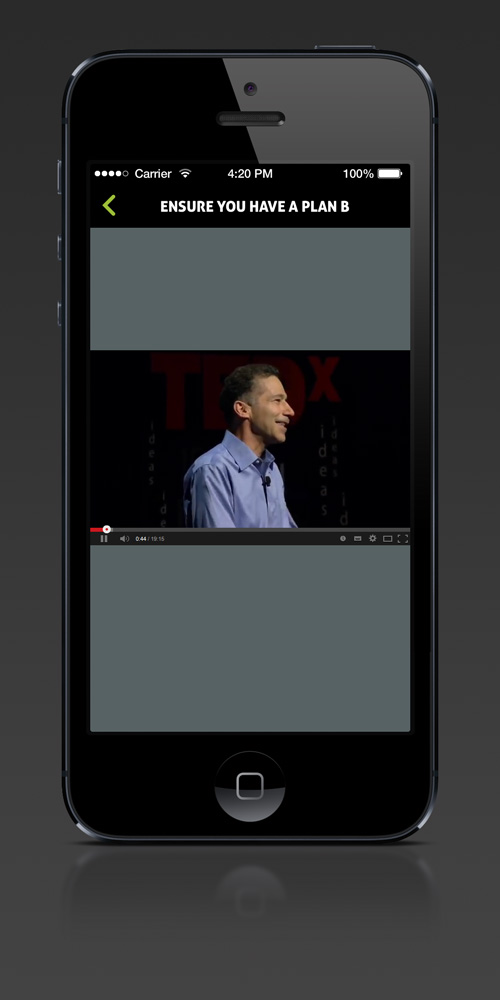The width and height of the screenshot is (500, 1000).
Task: Click the 100% battery percentage text
Action: 358,173
